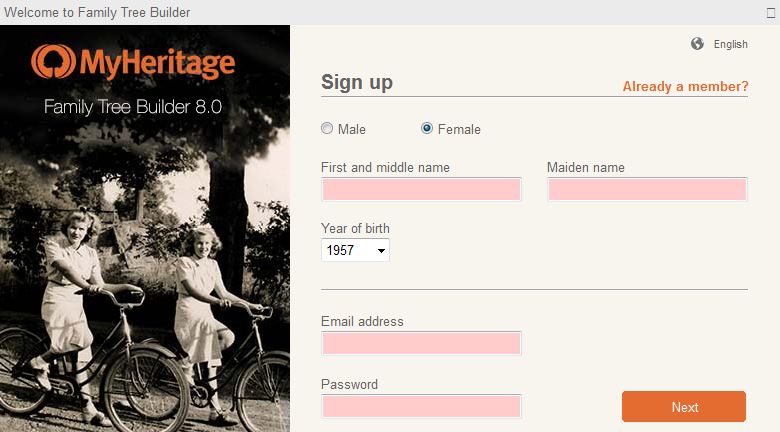Select the Female radio button
Screen dimensions: 780x432
click(427, 129)
